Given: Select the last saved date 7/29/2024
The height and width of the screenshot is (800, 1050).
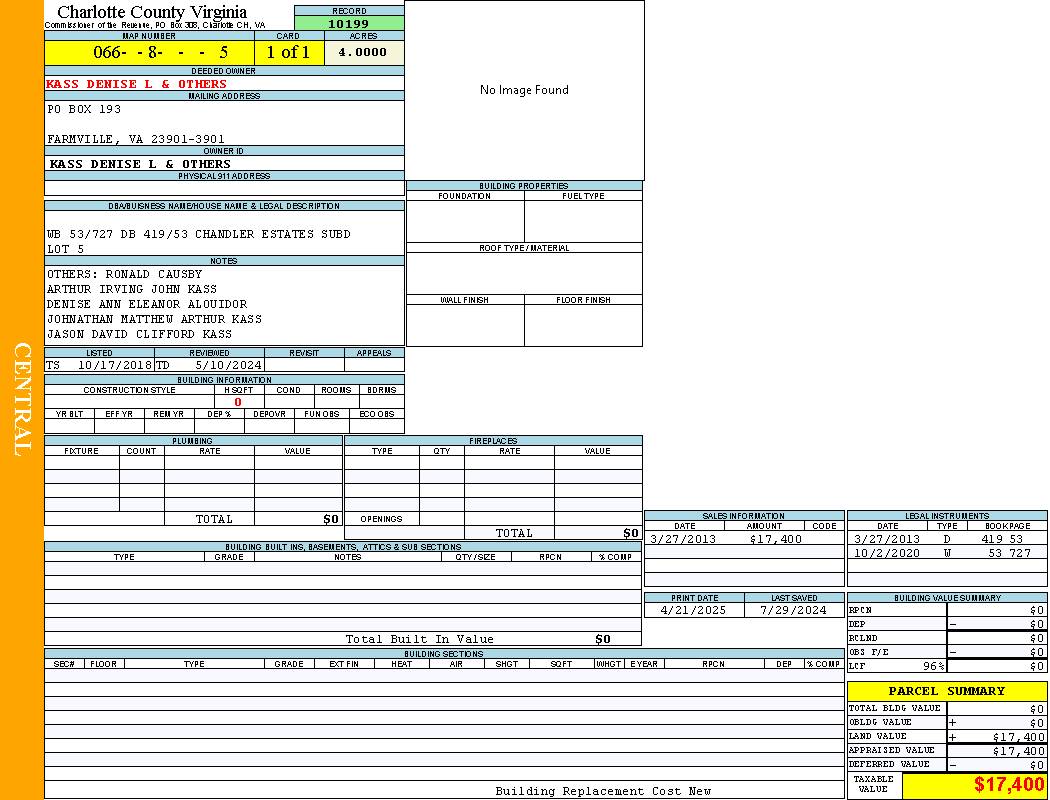Looking at the screenshot, I should tap(793, 610).
